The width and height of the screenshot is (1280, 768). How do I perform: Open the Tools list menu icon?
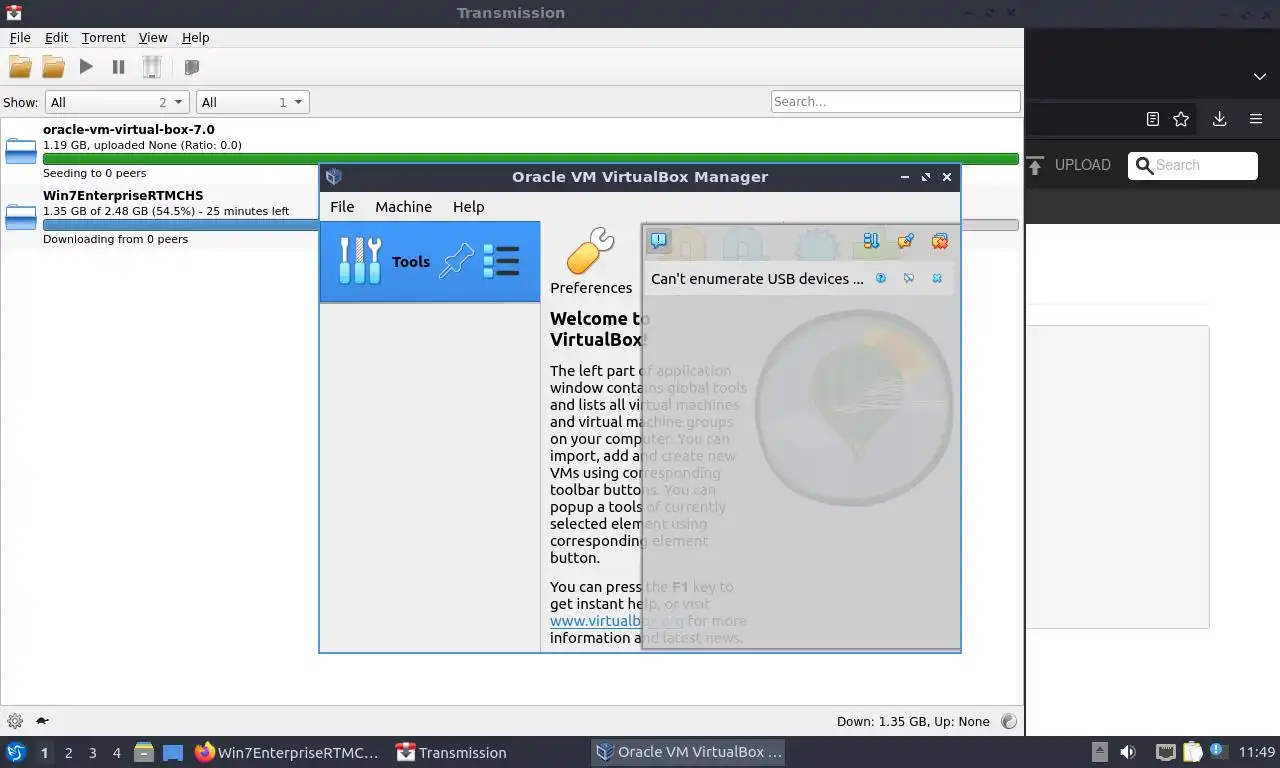(x=501, y=262)
